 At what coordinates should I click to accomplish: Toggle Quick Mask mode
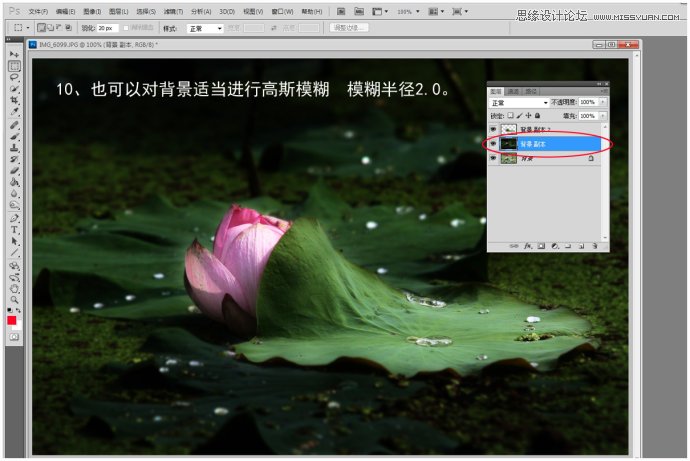point(14,337)
